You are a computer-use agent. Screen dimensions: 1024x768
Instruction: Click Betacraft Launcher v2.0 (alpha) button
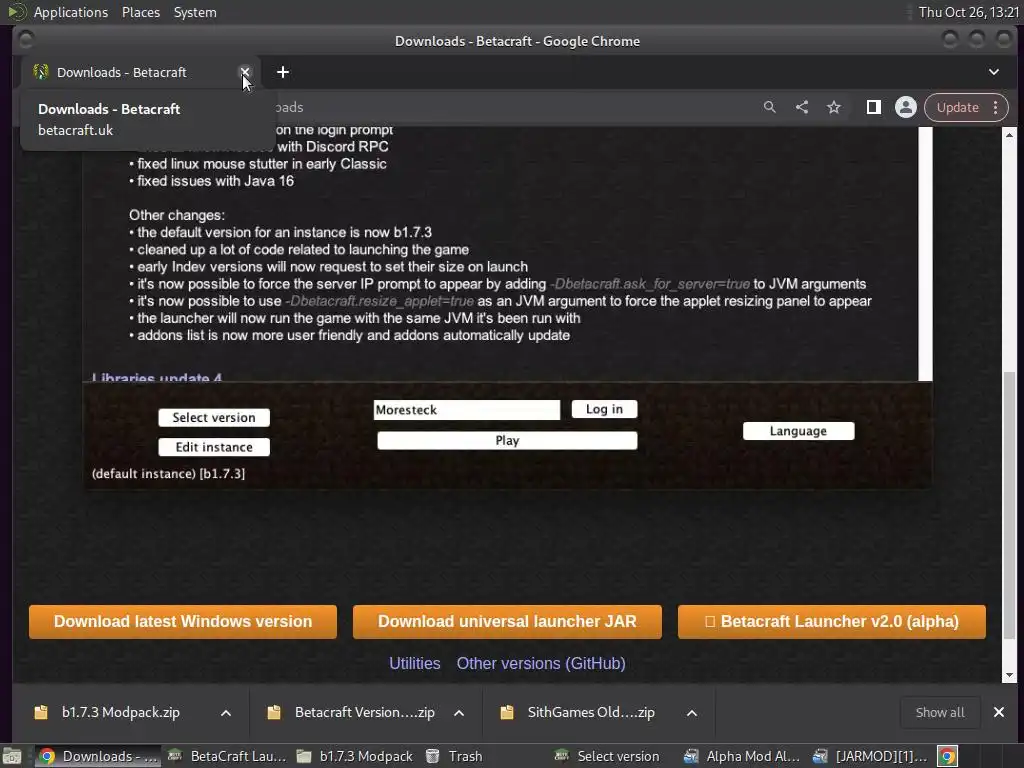pos(832,621)
